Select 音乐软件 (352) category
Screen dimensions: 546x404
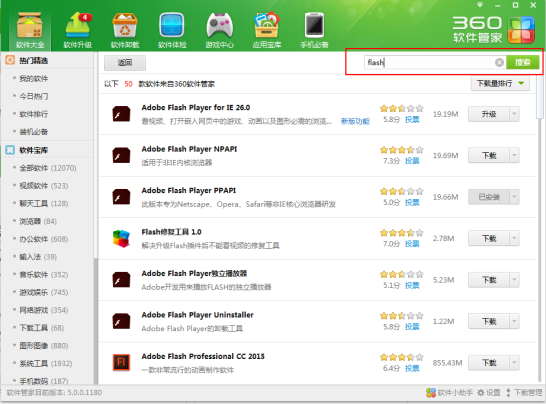click(44, 274)
